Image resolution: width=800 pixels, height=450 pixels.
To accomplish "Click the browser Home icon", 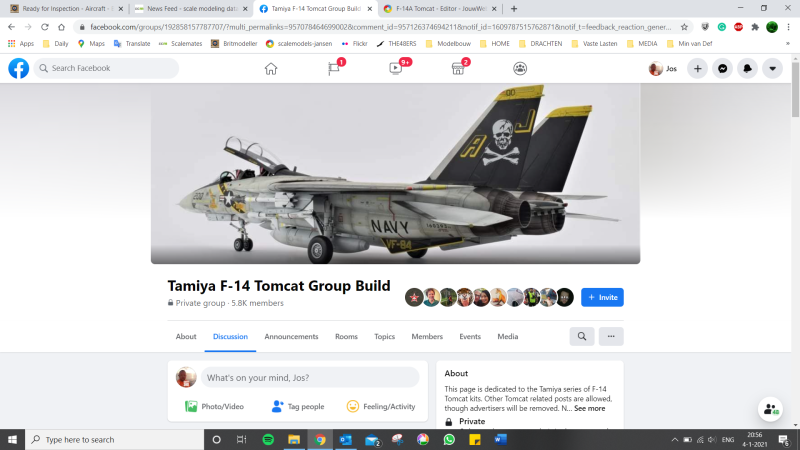I will coord(61,27).
